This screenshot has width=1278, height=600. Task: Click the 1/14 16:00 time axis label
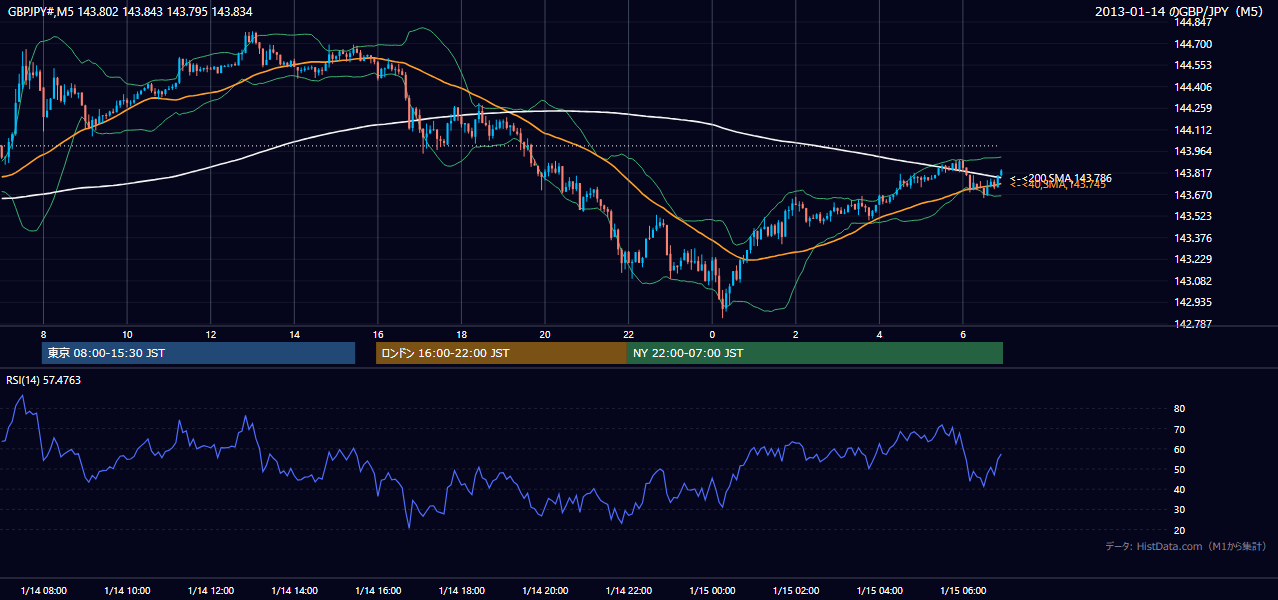[378, 591]
